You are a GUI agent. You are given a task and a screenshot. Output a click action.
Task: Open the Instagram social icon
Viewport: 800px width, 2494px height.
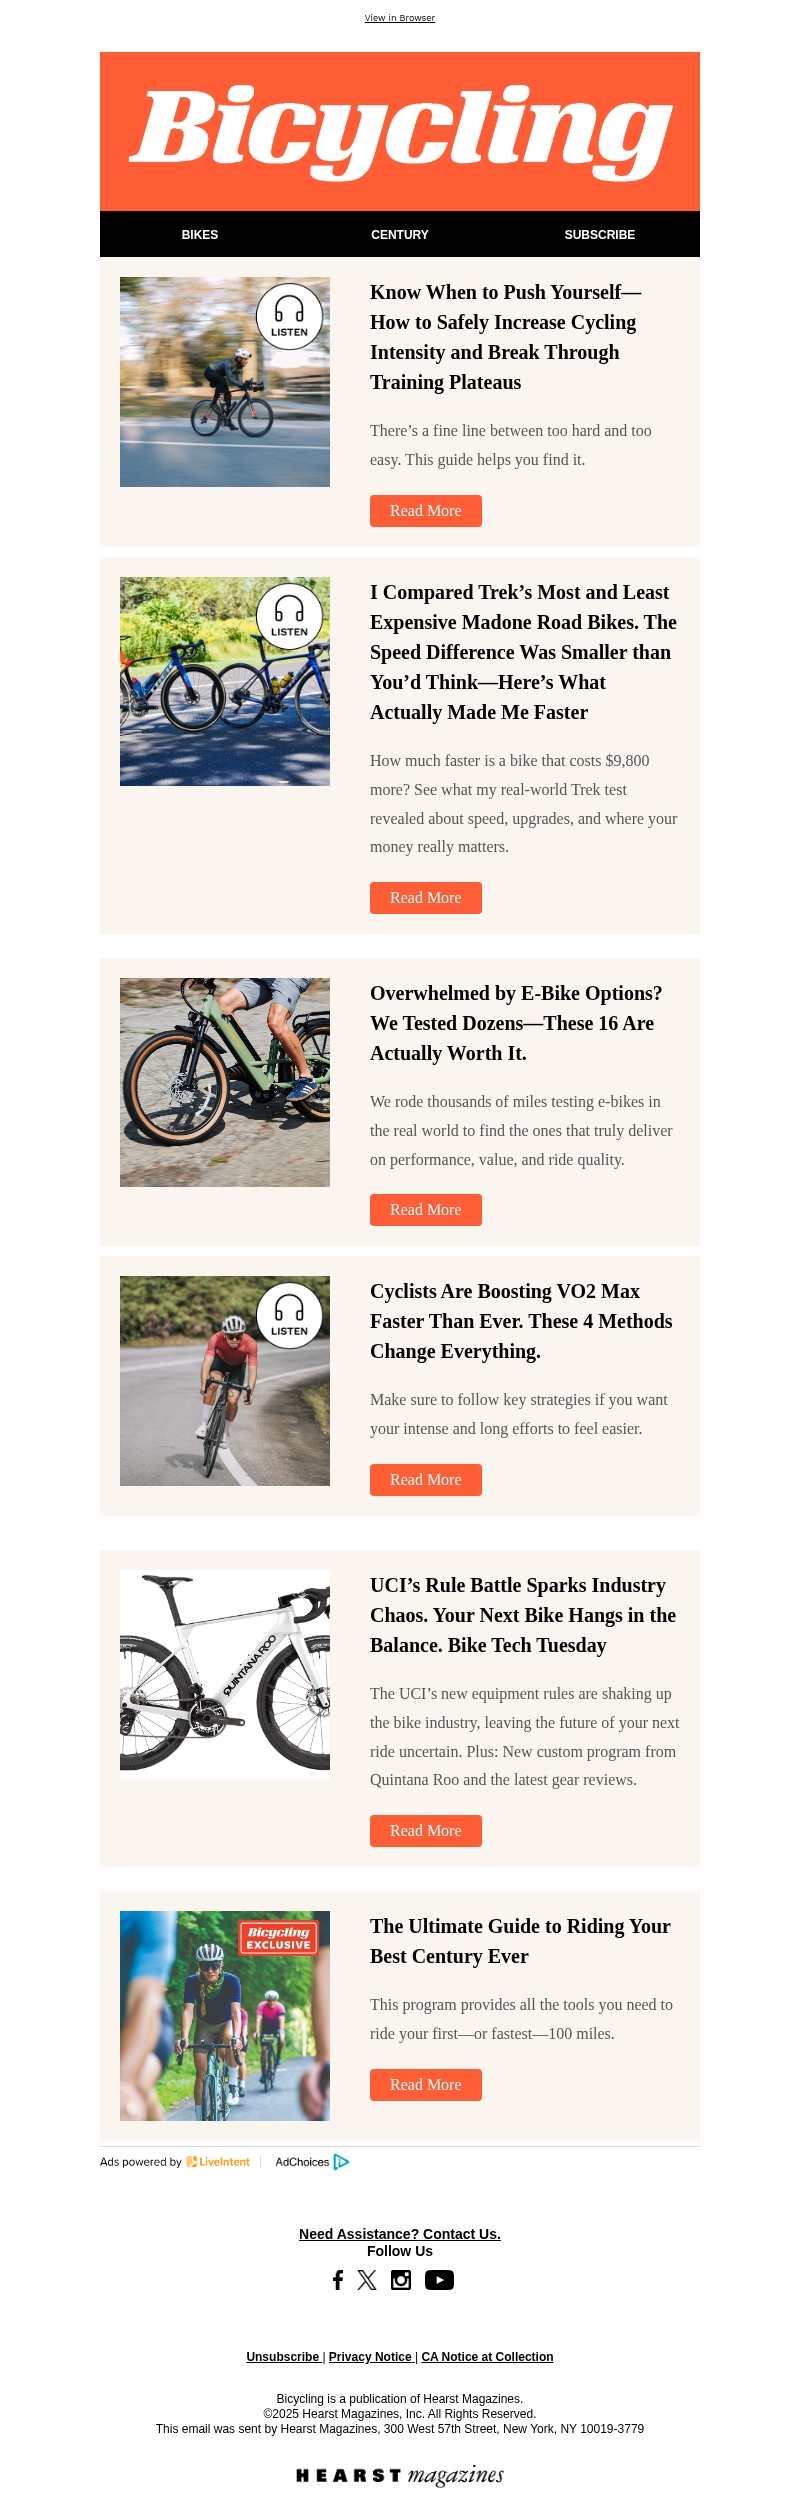coord(401,2279)
